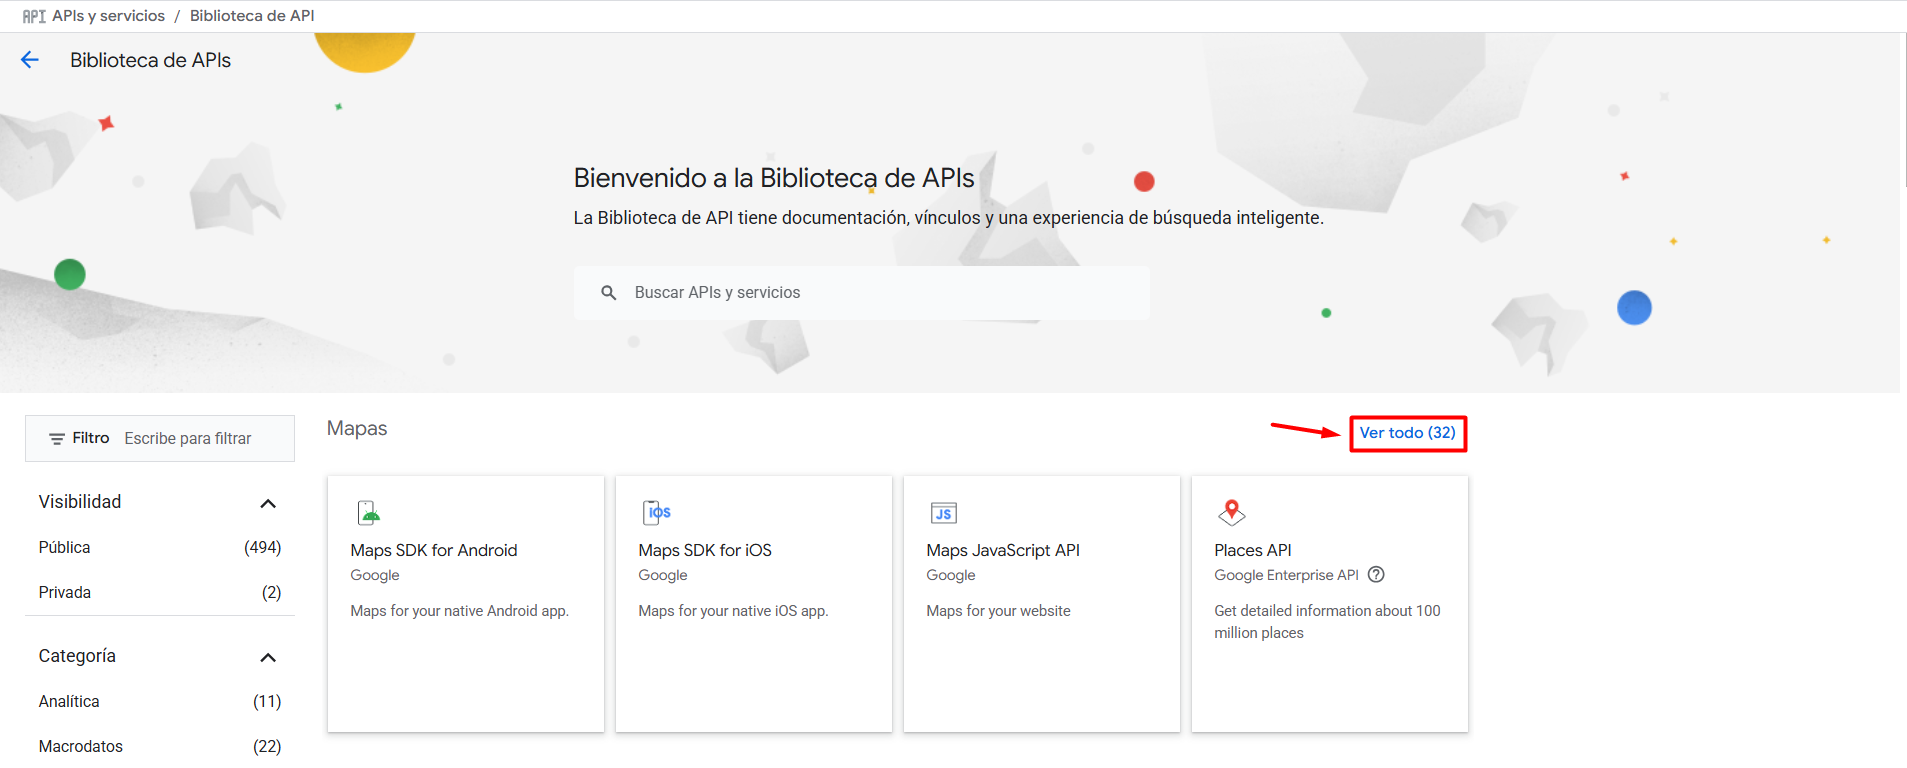Click 'Maps for your website' description
Screen dimensions: 1907x768
pos(998,611)
